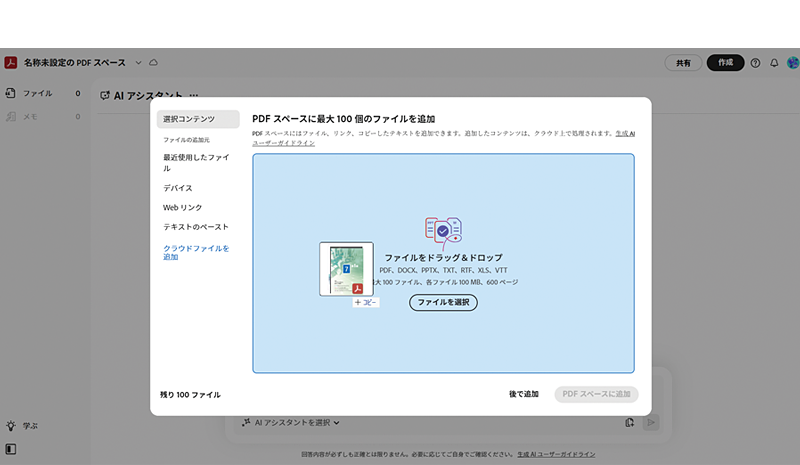Choose Web リンク as file source

[183, 207]
